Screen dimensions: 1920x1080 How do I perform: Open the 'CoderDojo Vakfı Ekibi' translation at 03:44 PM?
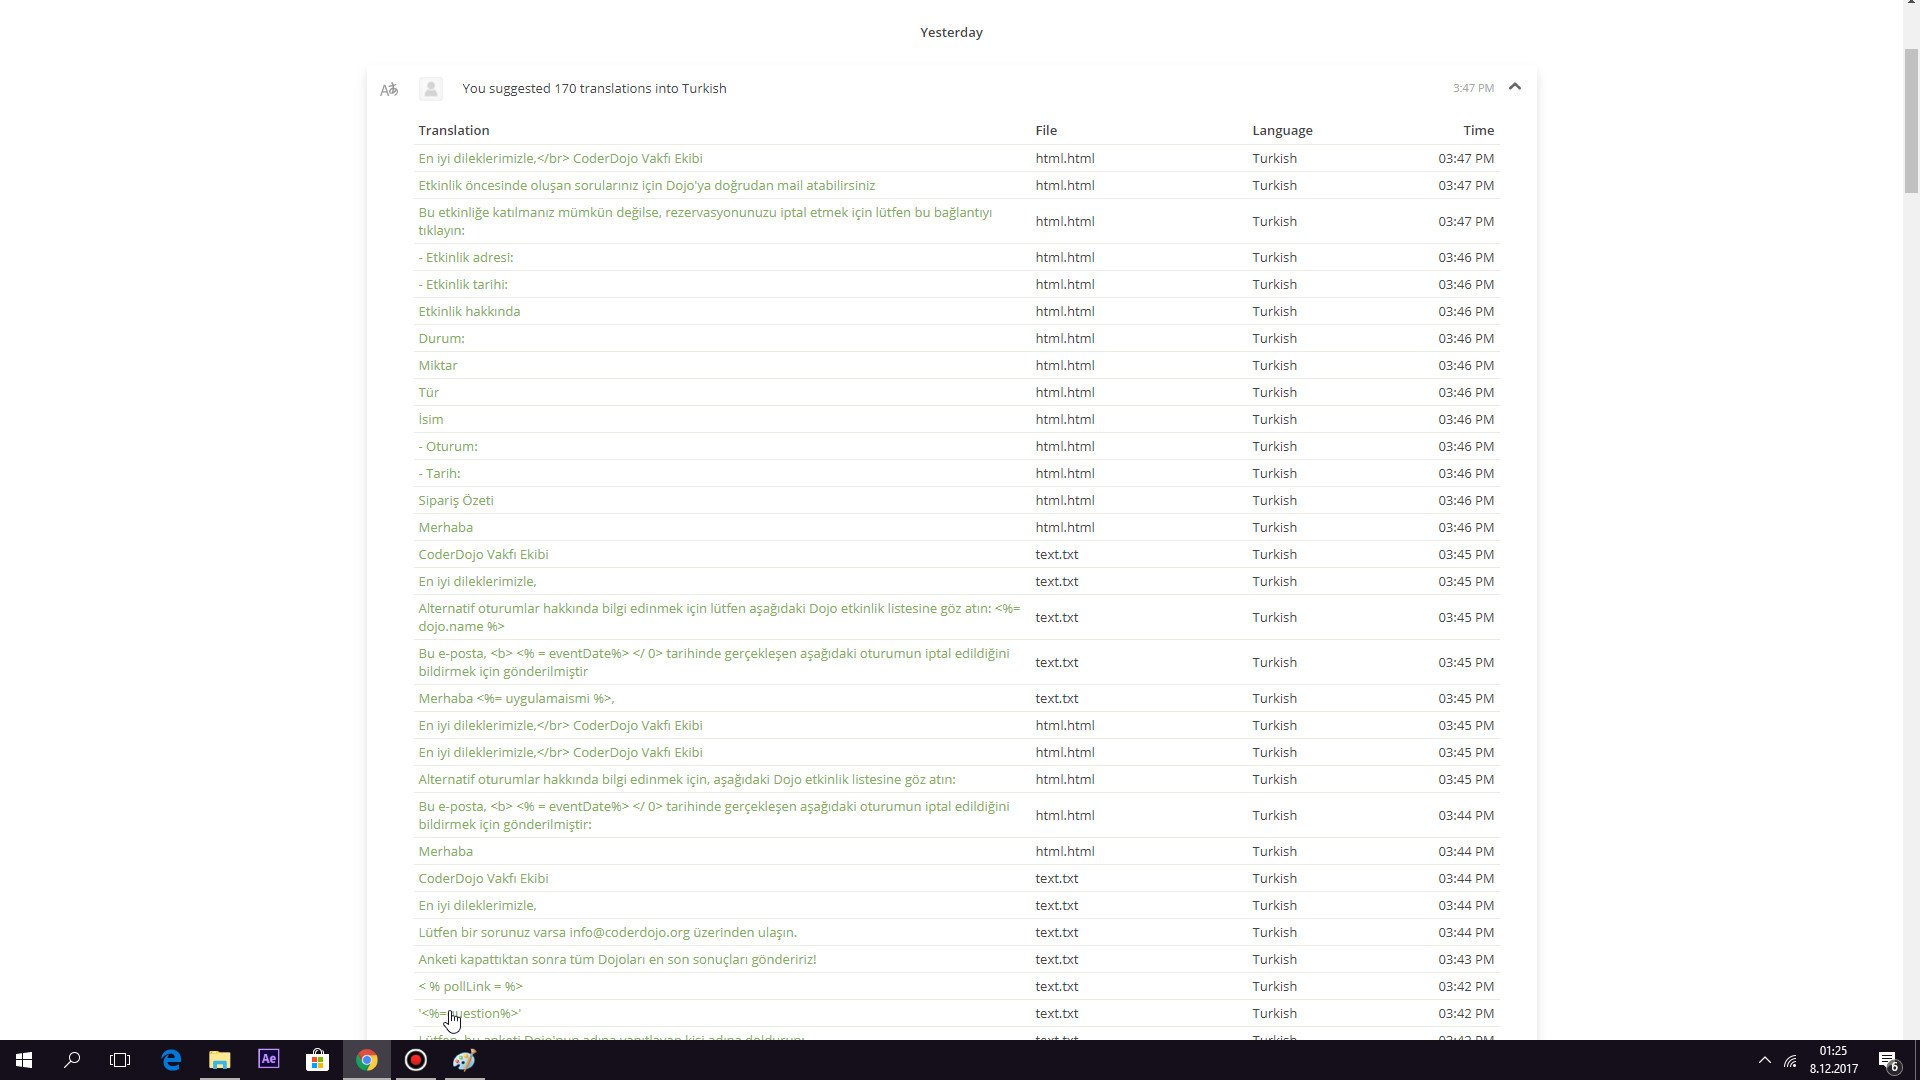[483, 879]
